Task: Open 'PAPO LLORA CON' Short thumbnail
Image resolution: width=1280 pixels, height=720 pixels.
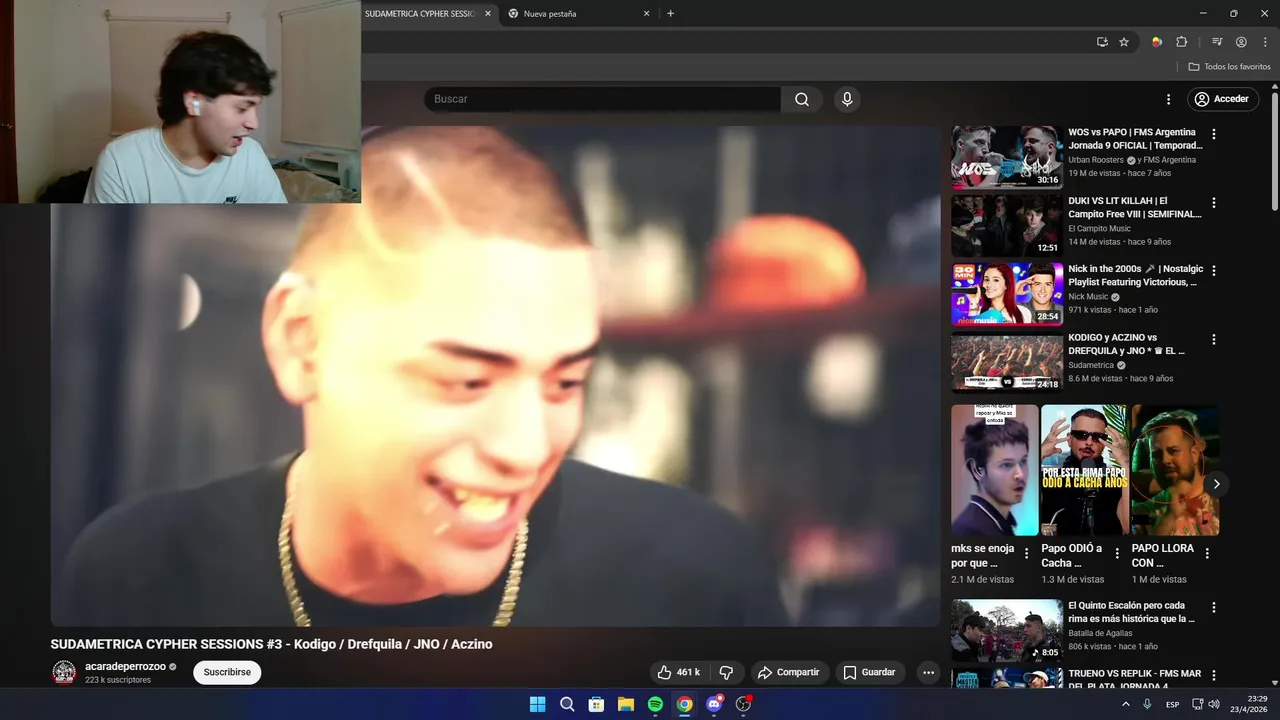Action: point(1175,470)
